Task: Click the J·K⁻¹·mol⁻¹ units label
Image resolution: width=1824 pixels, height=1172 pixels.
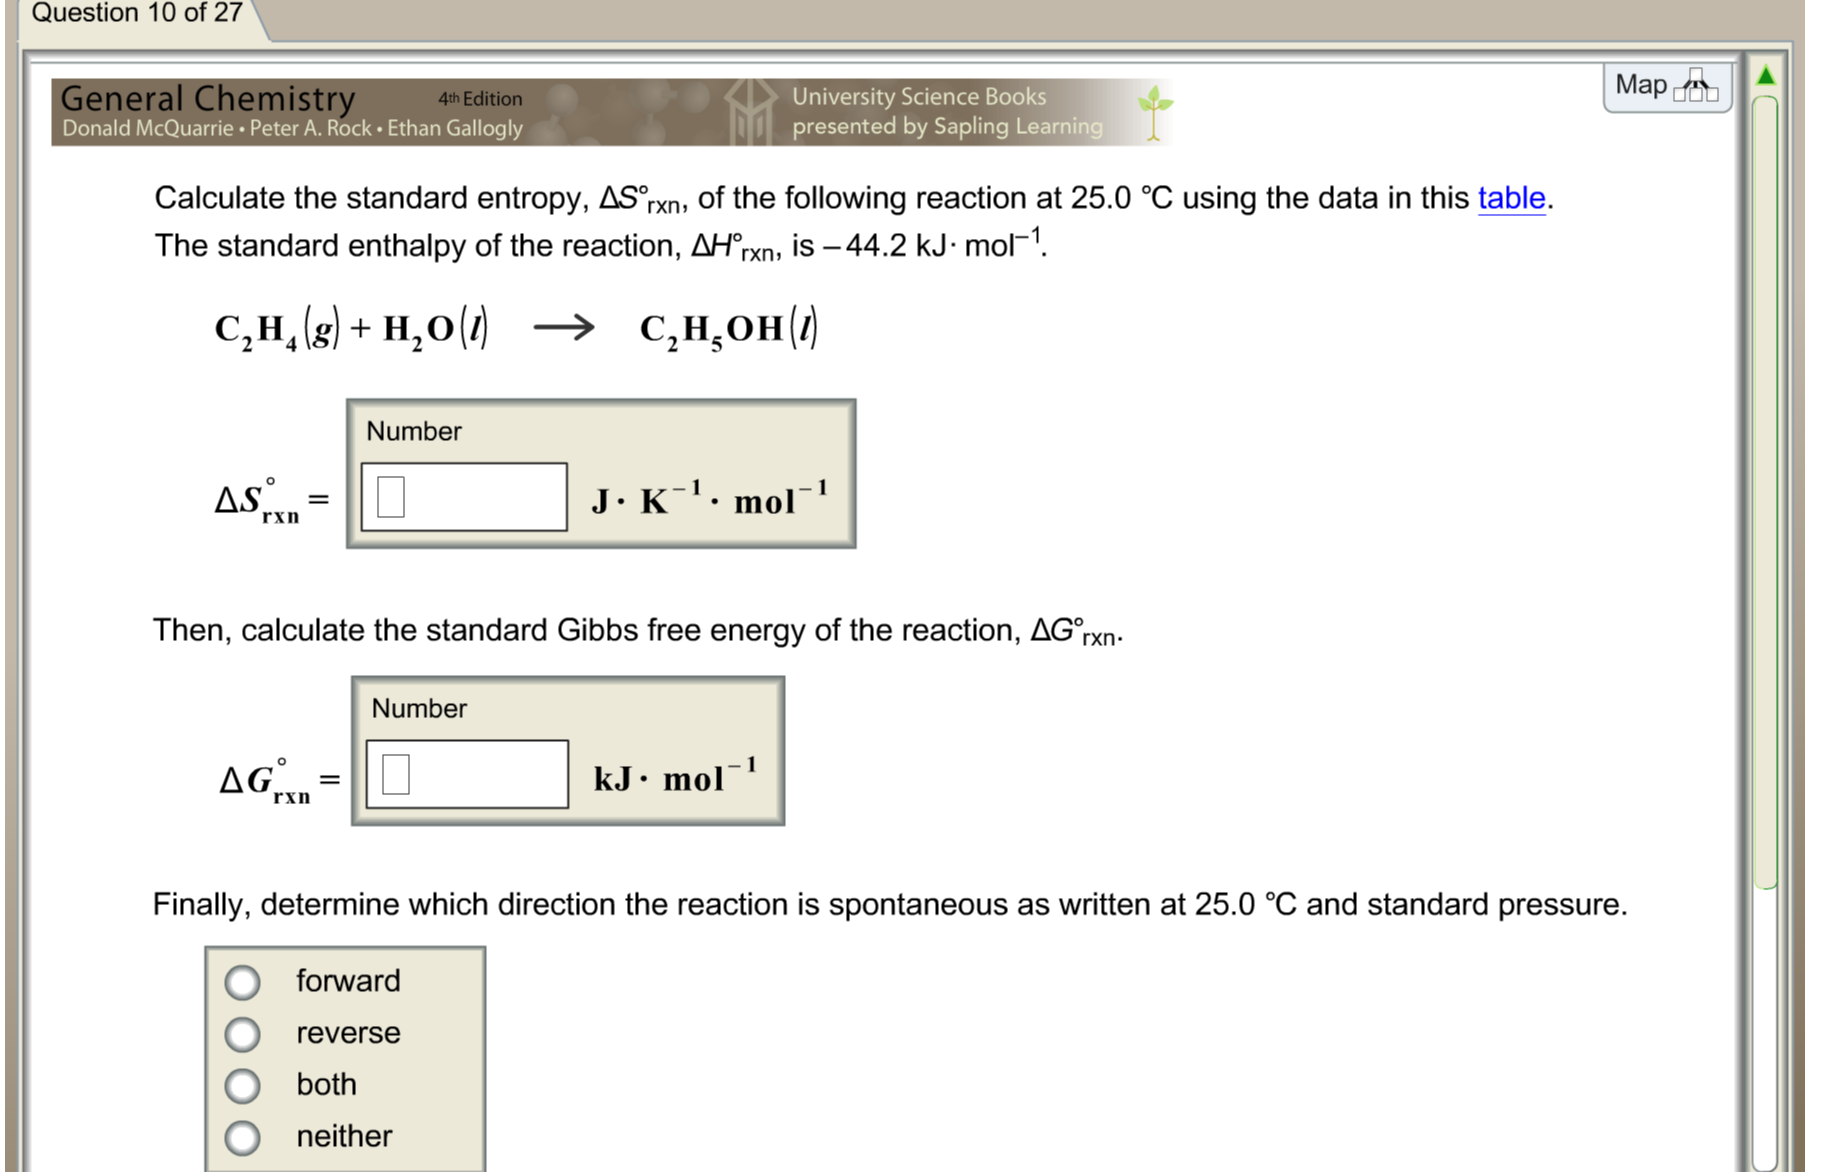Action: (x=710, y=497)
